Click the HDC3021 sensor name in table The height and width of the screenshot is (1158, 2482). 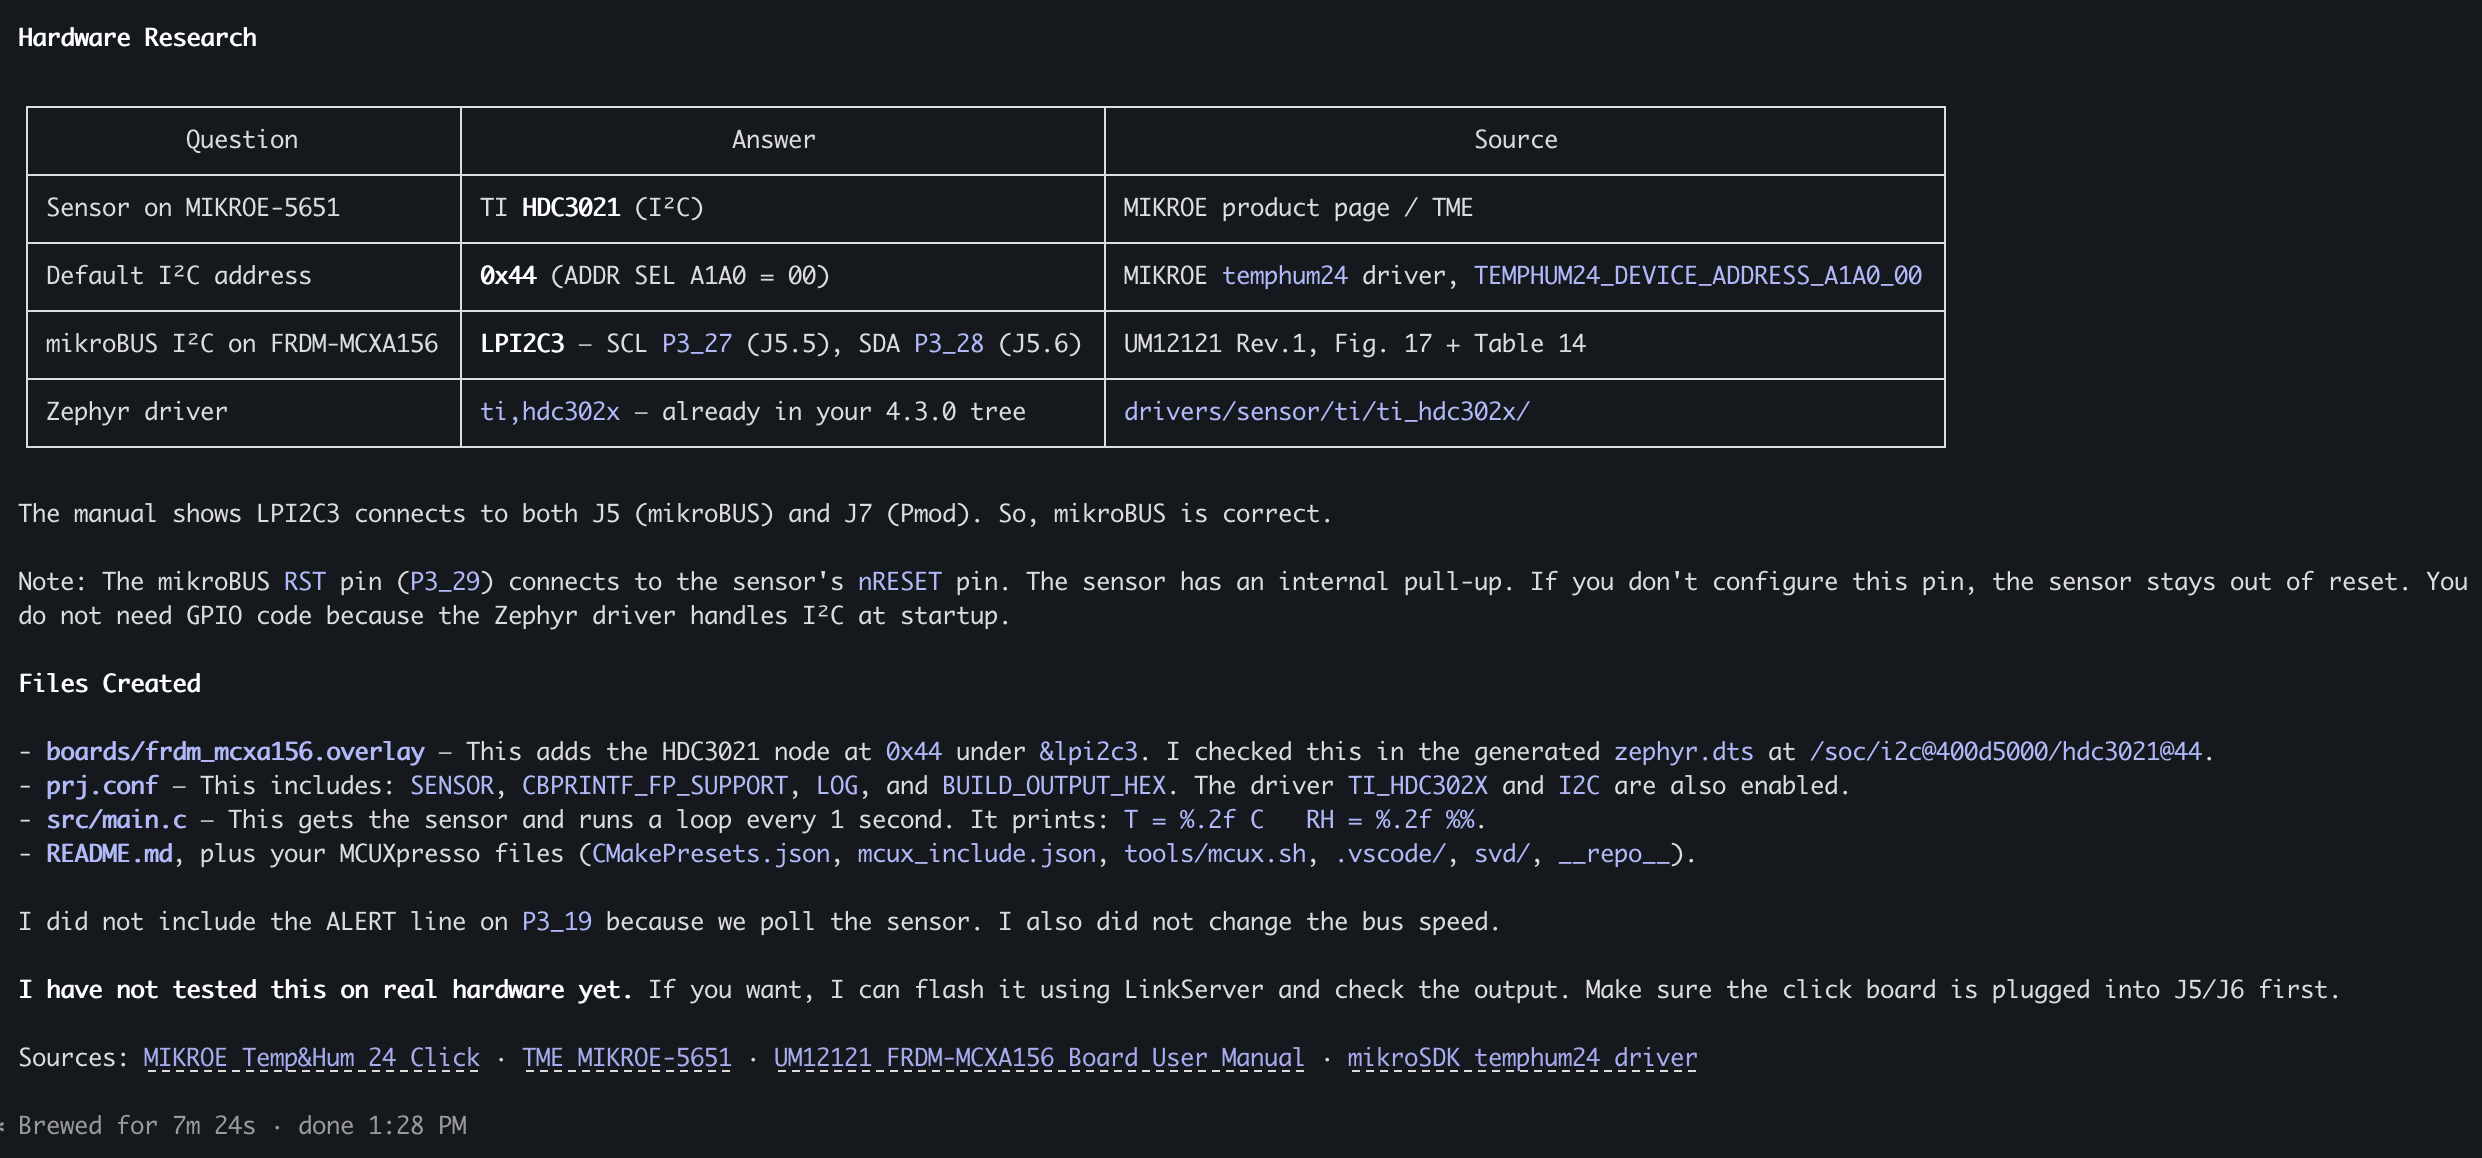click(571, 208)
